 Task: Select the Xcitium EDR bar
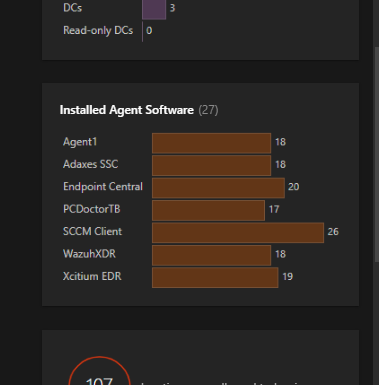coord(215,278)
